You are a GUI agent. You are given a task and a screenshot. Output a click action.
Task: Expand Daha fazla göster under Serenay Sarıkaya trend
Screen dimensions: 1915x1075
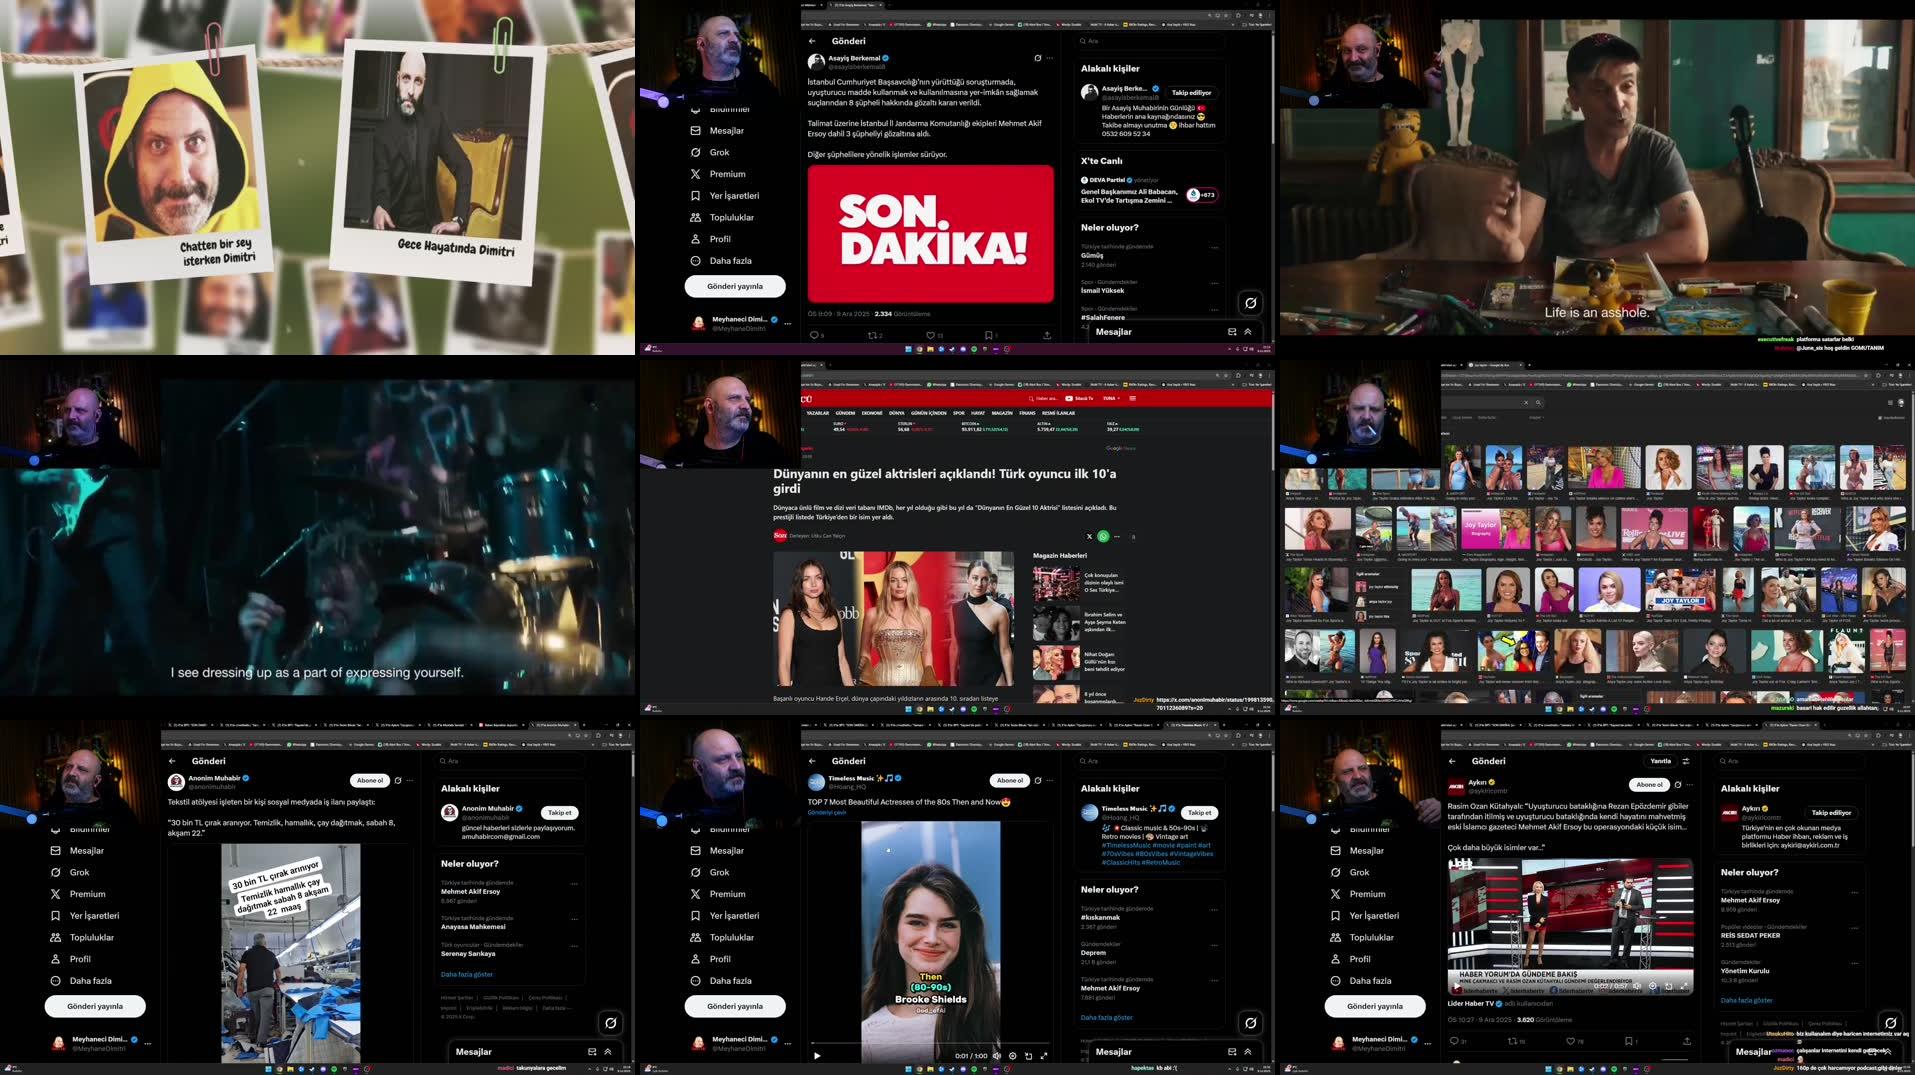coord(467,974)
